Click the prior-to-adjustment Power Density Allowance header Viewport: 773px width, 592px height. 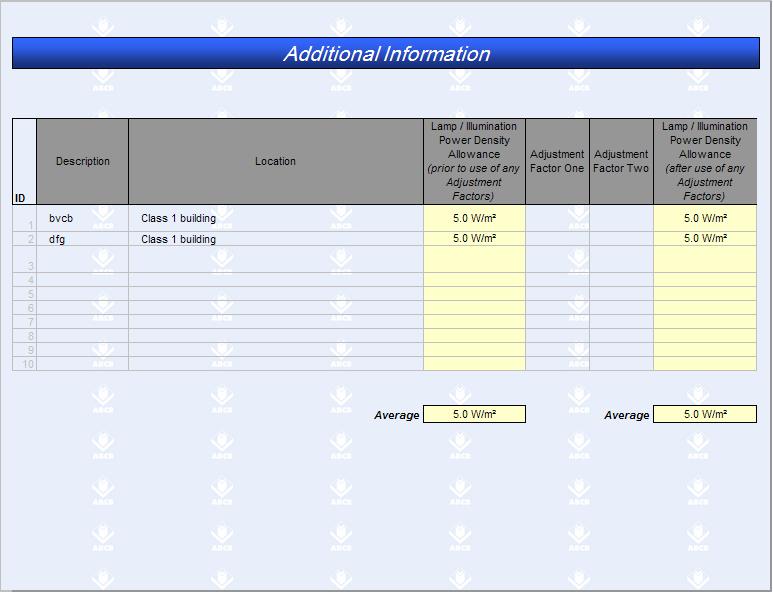click(x=474, y=161)
